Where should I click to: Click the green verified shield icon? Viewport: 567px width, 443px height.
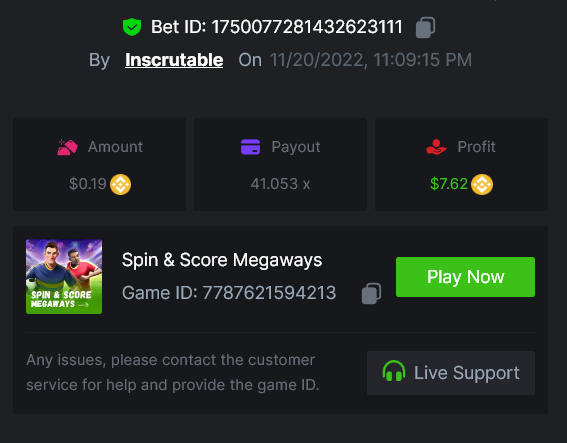pyautogui.click(x=132, y=27)
